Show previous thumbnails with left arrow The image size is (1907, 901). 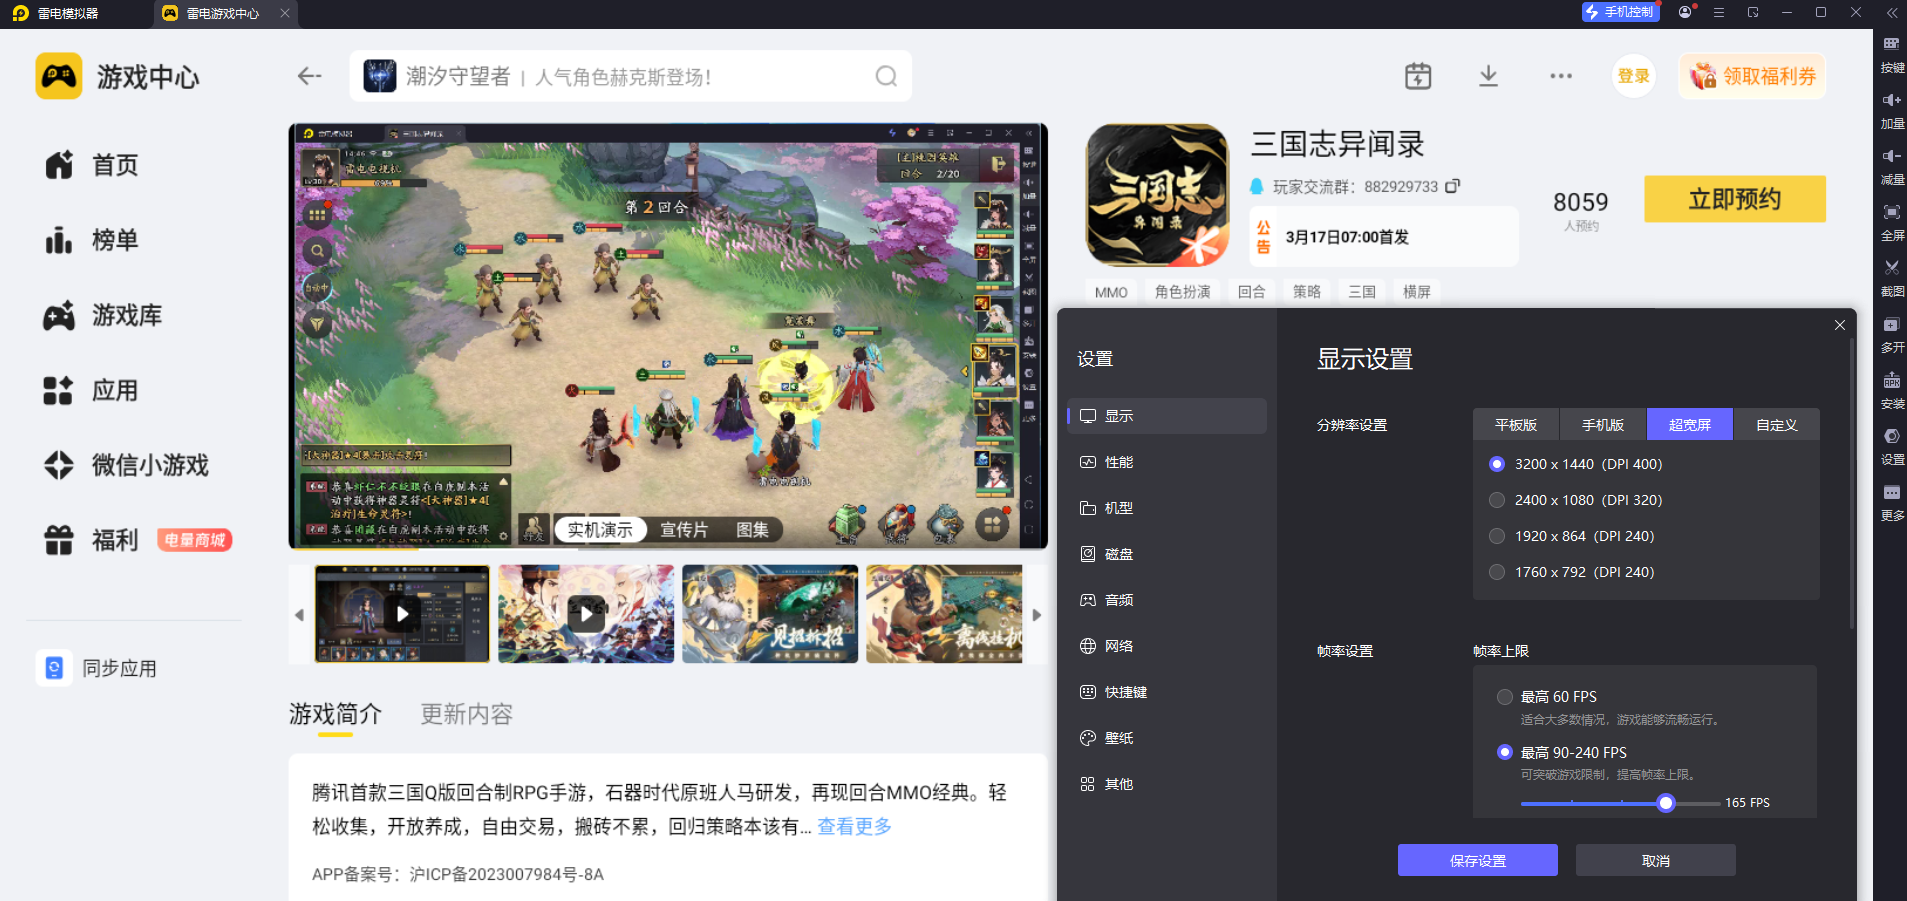(x=299, y=615)
